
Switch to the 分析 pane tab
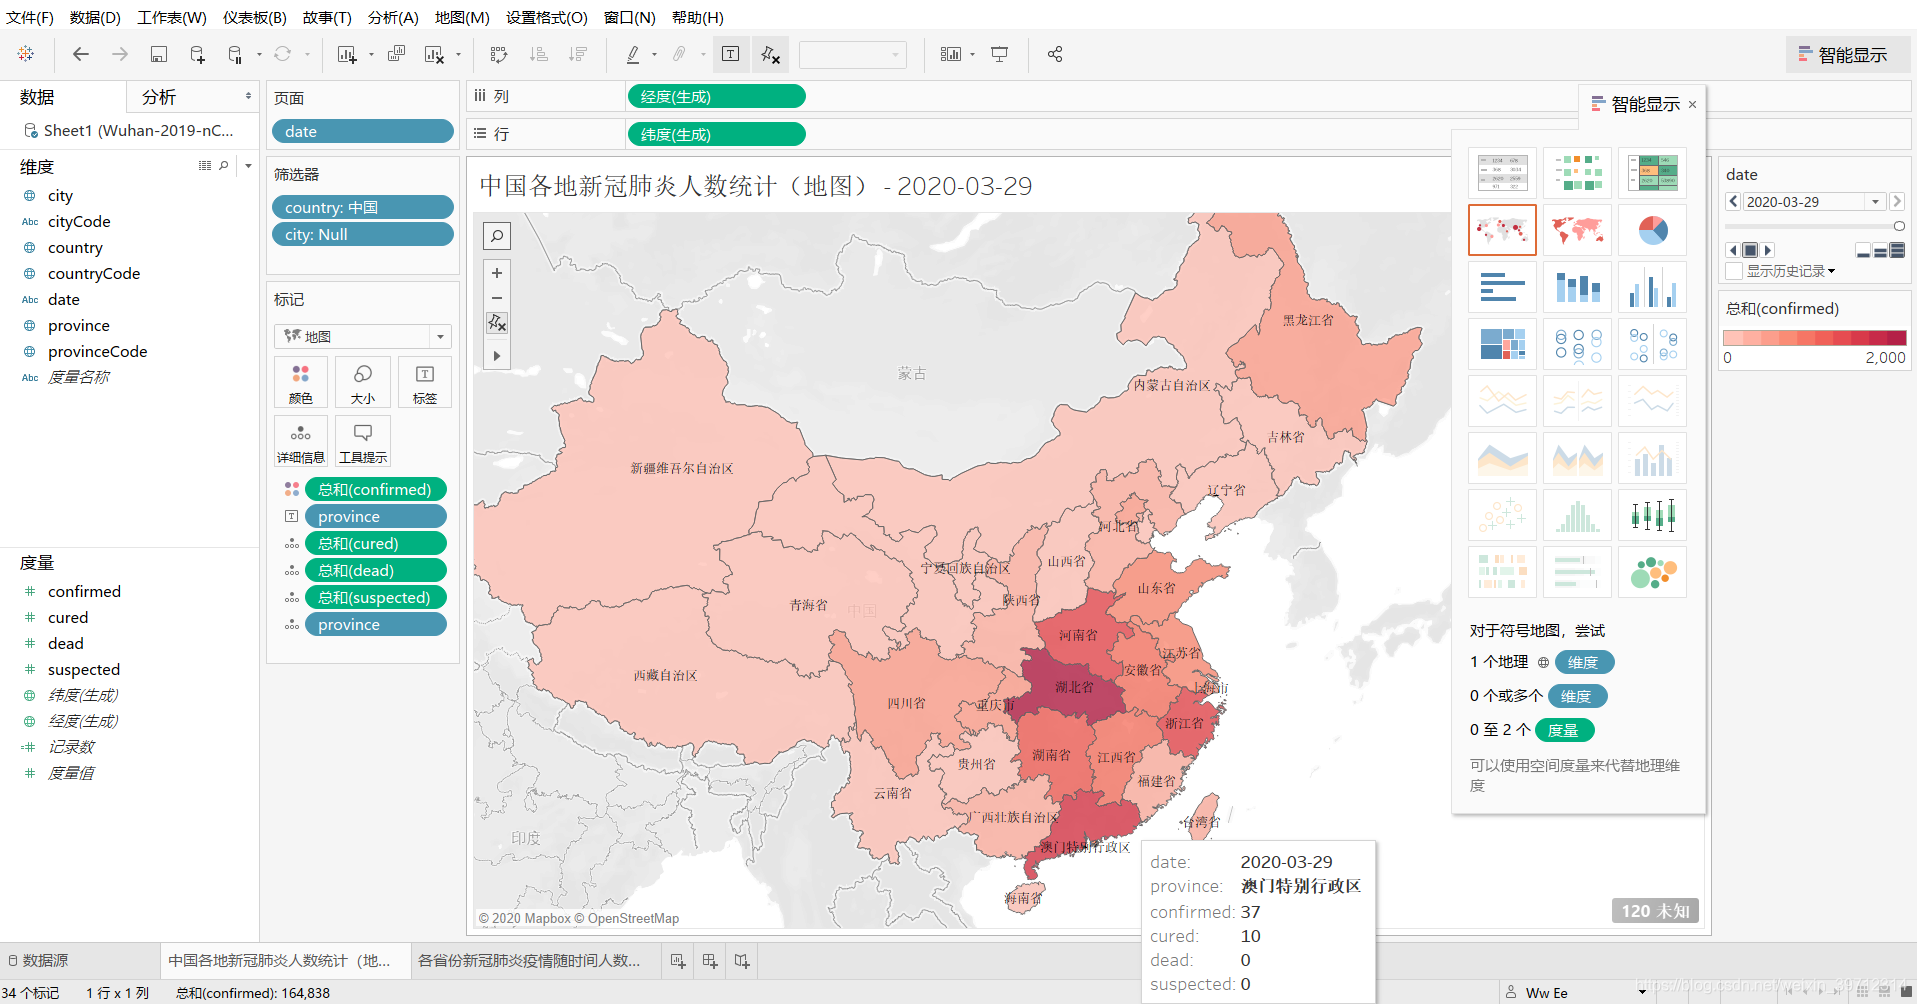(159, 97)
